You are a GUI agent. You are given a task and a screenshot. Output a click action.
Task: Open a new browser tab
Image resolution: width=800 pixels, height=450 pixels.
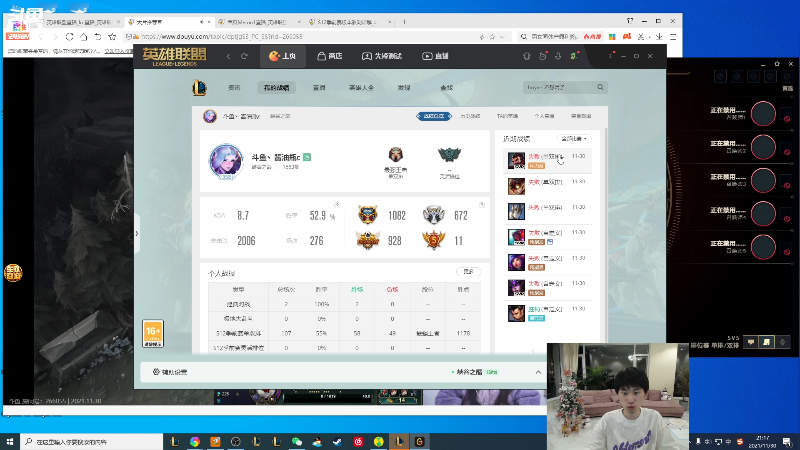click(404, 22)
